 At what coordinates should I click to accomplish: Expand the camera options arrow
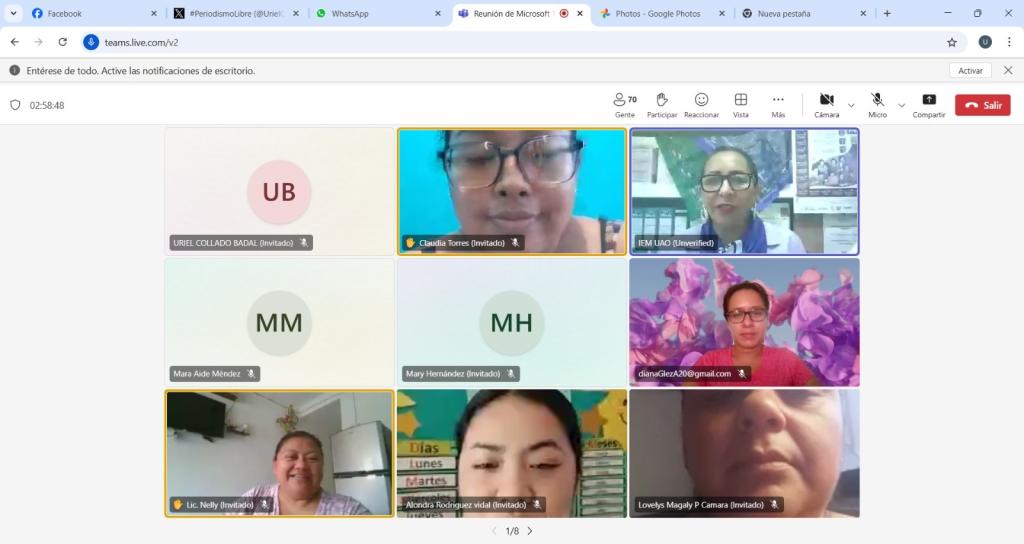click(x=851, y=105)
